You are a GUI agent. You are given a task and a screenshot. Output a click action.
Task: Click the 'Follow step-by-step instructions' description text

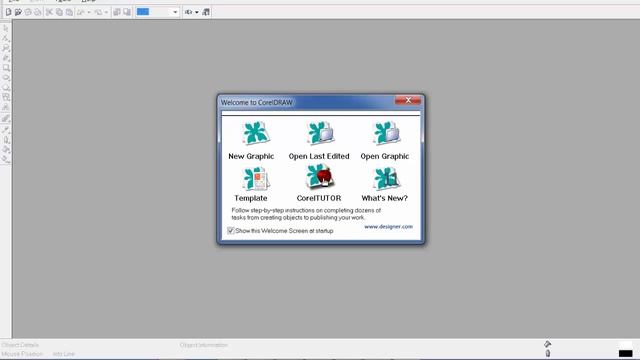tap(306, 214)
